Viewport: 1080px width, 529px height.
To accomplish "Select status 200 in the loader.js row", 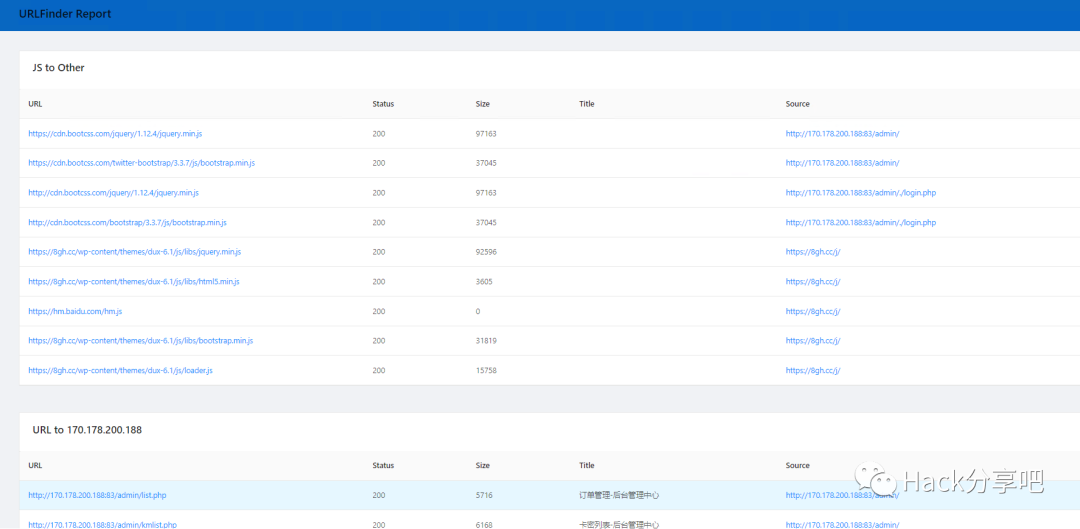I will pos(379,371).
